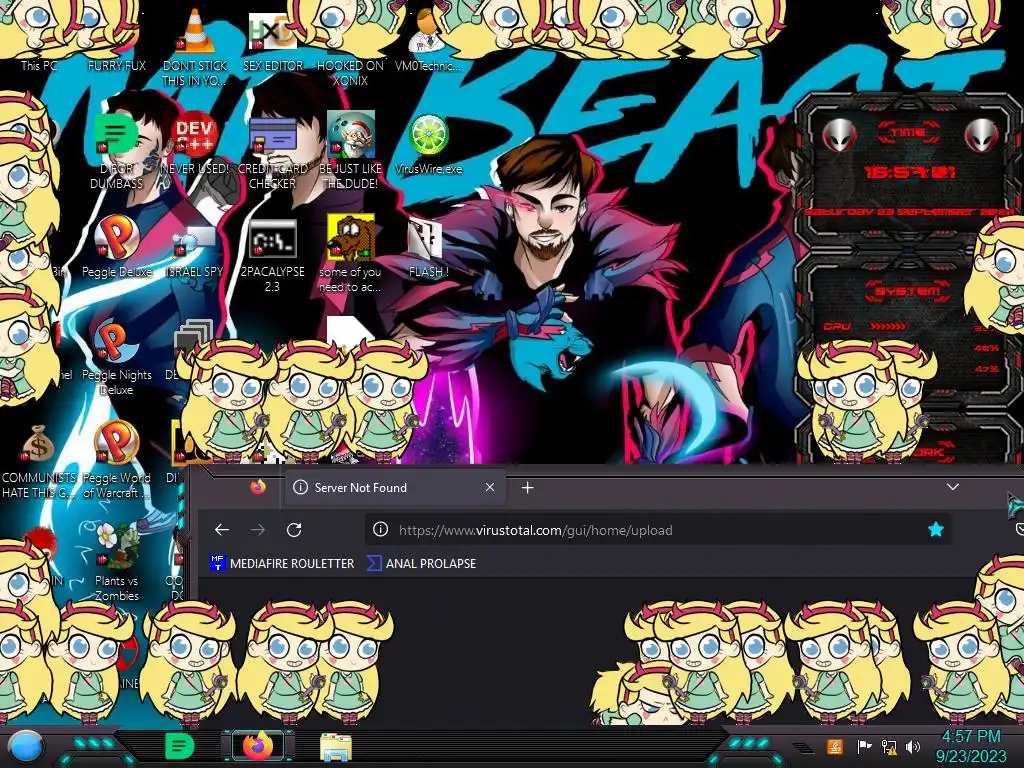Open the ISRAEL SPY desktop icon

195,251
